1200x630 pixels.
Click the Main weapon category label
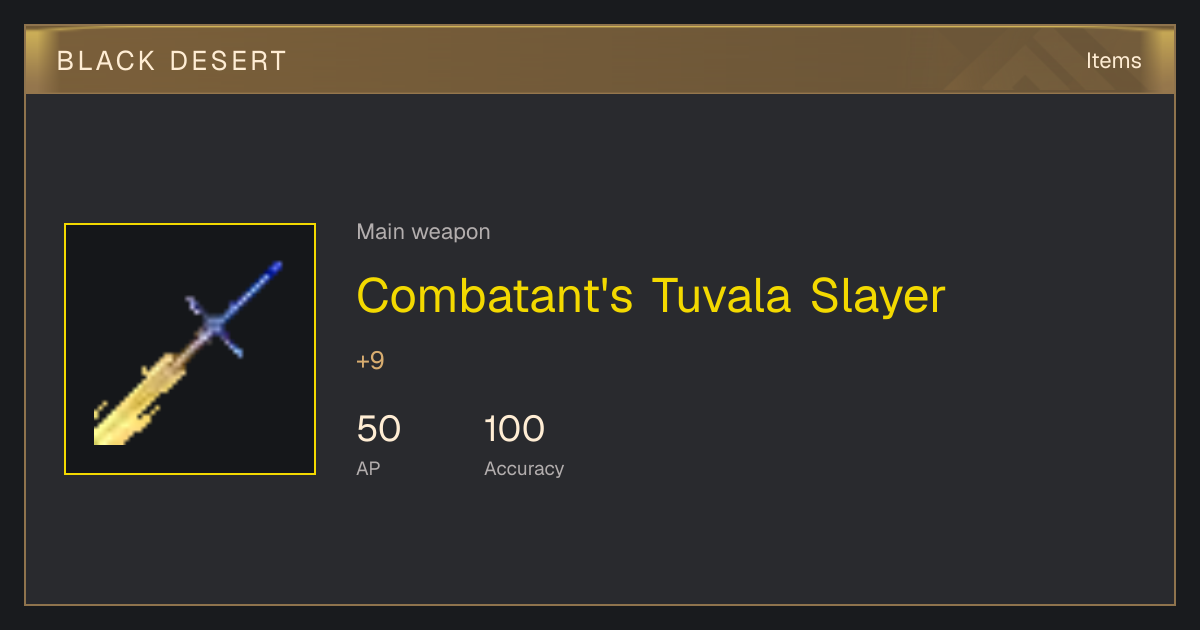423,232
